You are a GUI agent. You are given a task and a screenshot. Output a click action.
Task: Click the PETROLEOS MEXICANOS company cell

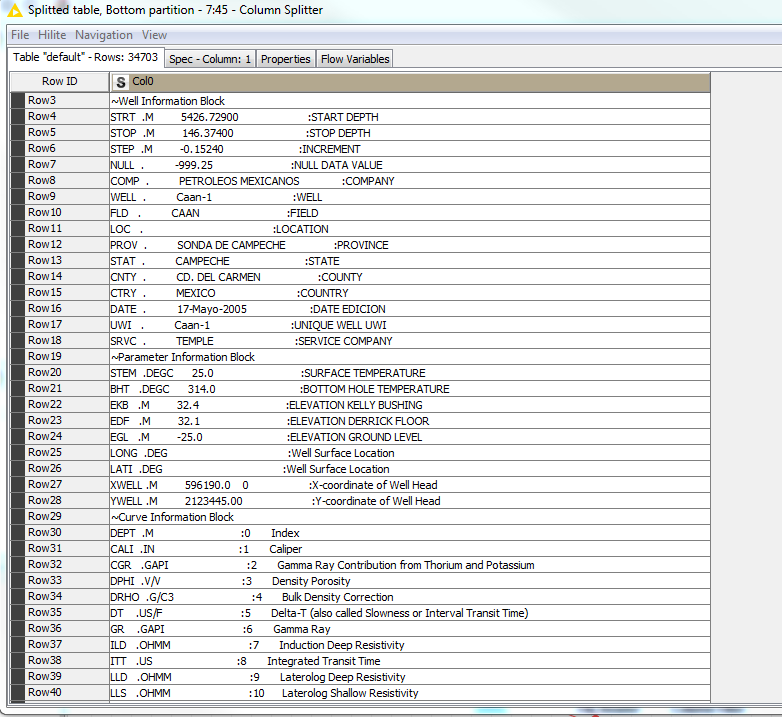point(410,180)
